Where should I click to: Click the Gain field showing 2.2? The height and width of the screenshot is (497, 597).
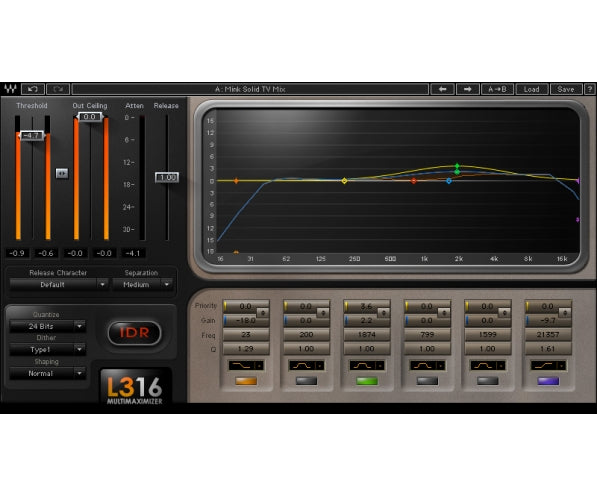click(x=367, y=321)
